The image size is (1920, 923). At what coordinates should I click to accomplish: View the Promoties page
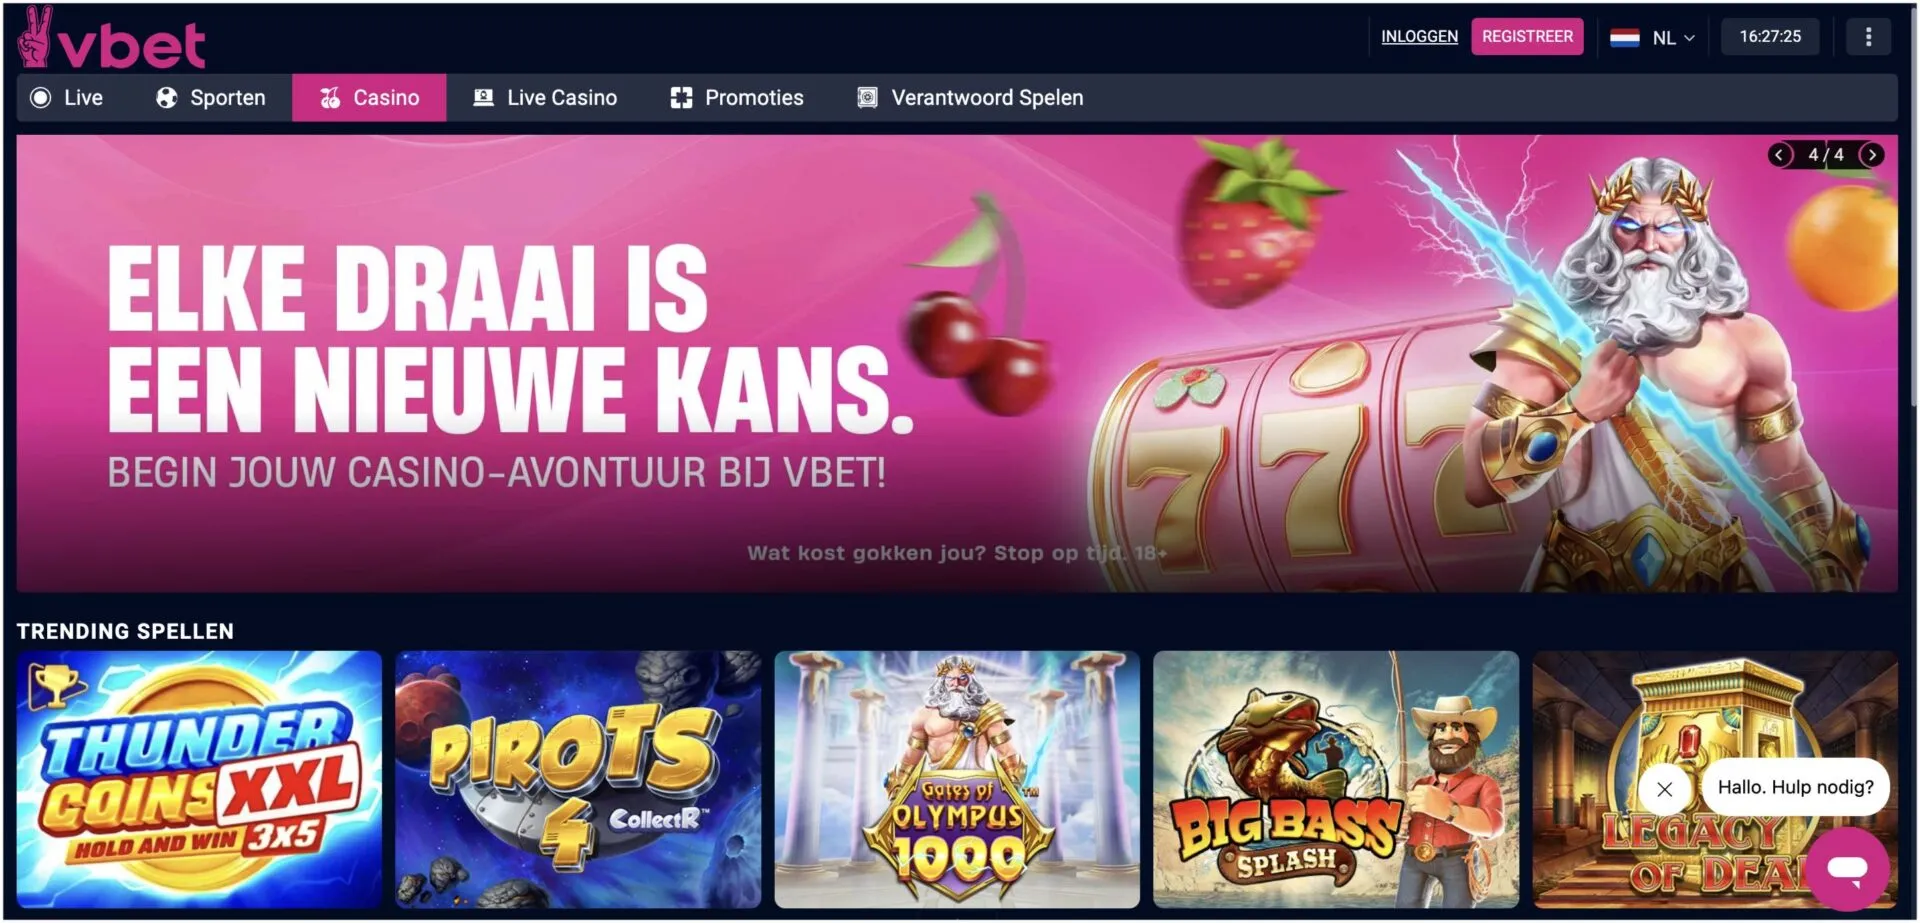[737, 98]
